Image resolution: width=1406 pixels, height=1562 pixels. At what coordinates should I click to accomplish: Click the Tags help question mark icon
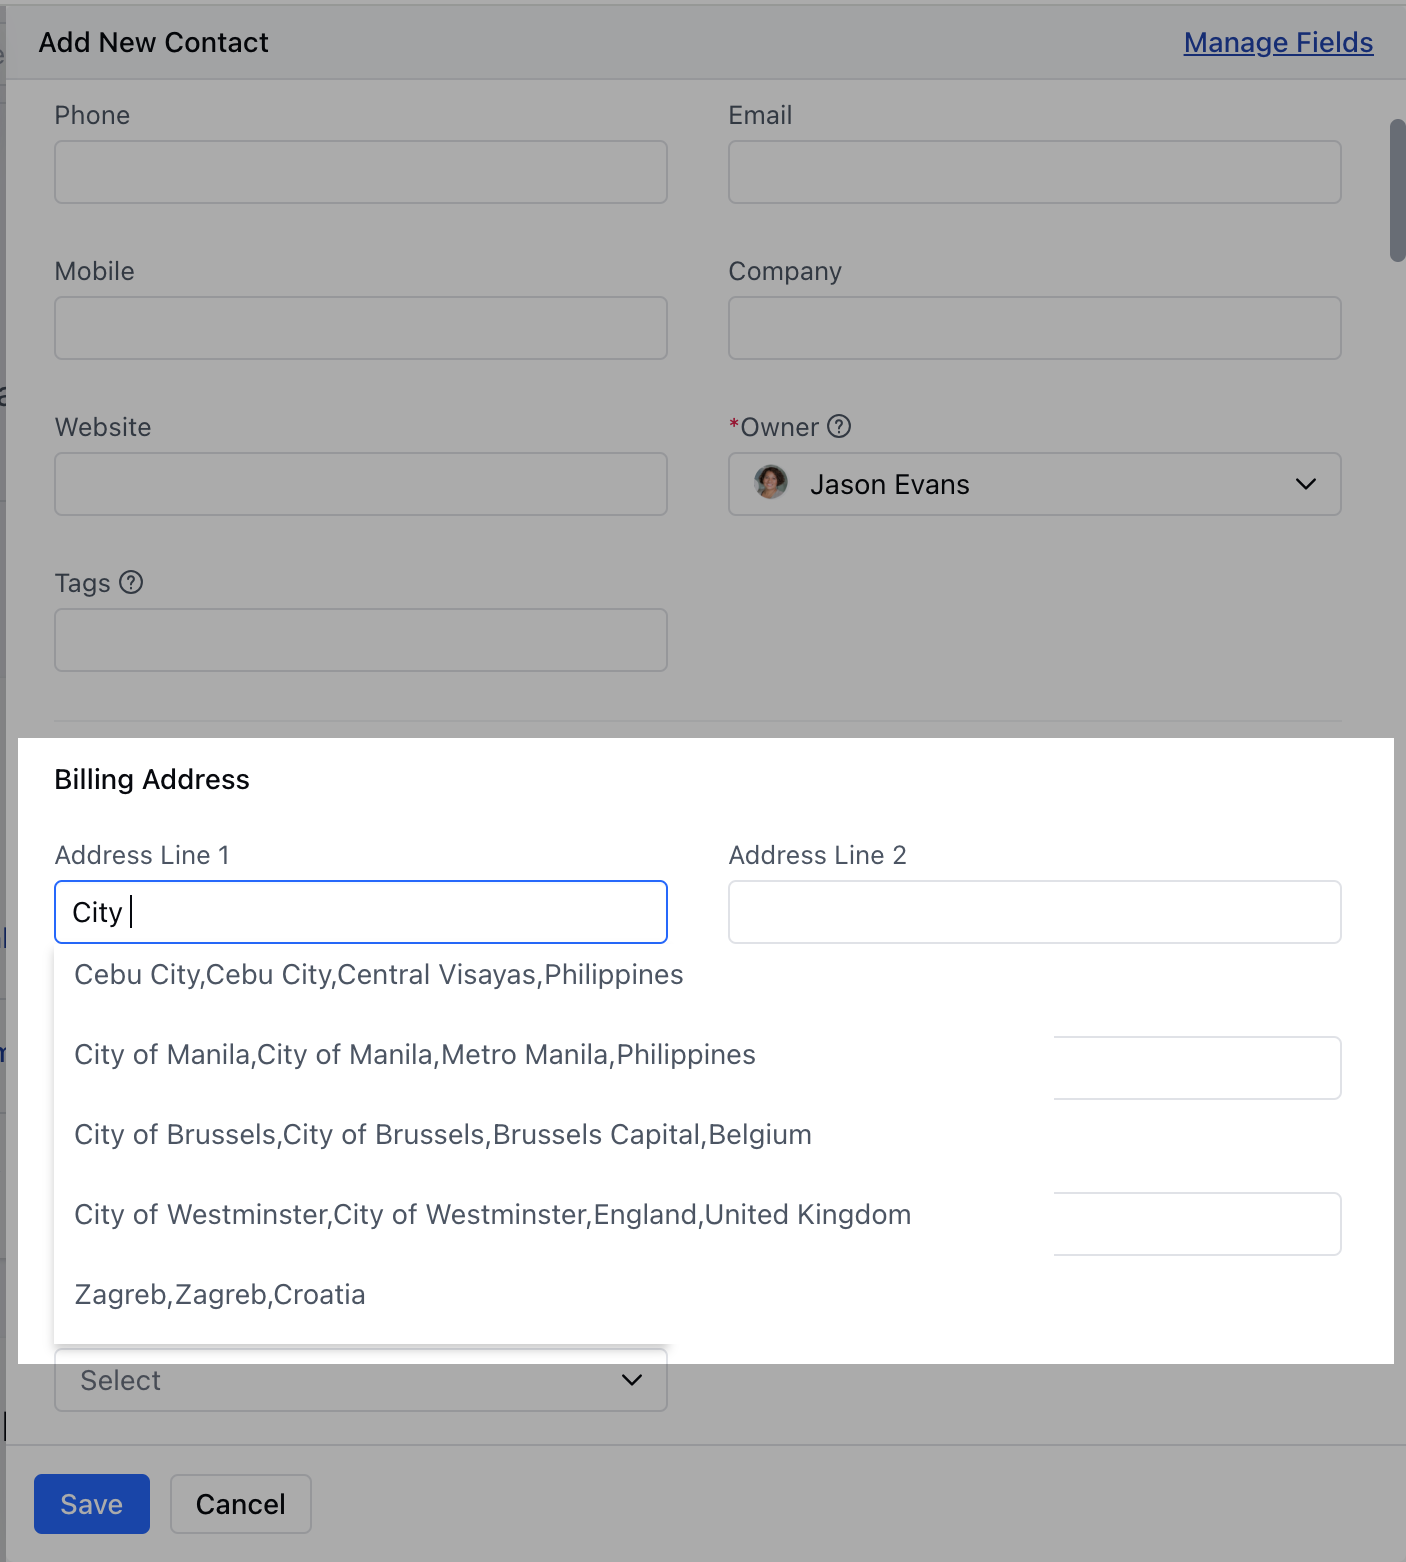click(131, 582)
